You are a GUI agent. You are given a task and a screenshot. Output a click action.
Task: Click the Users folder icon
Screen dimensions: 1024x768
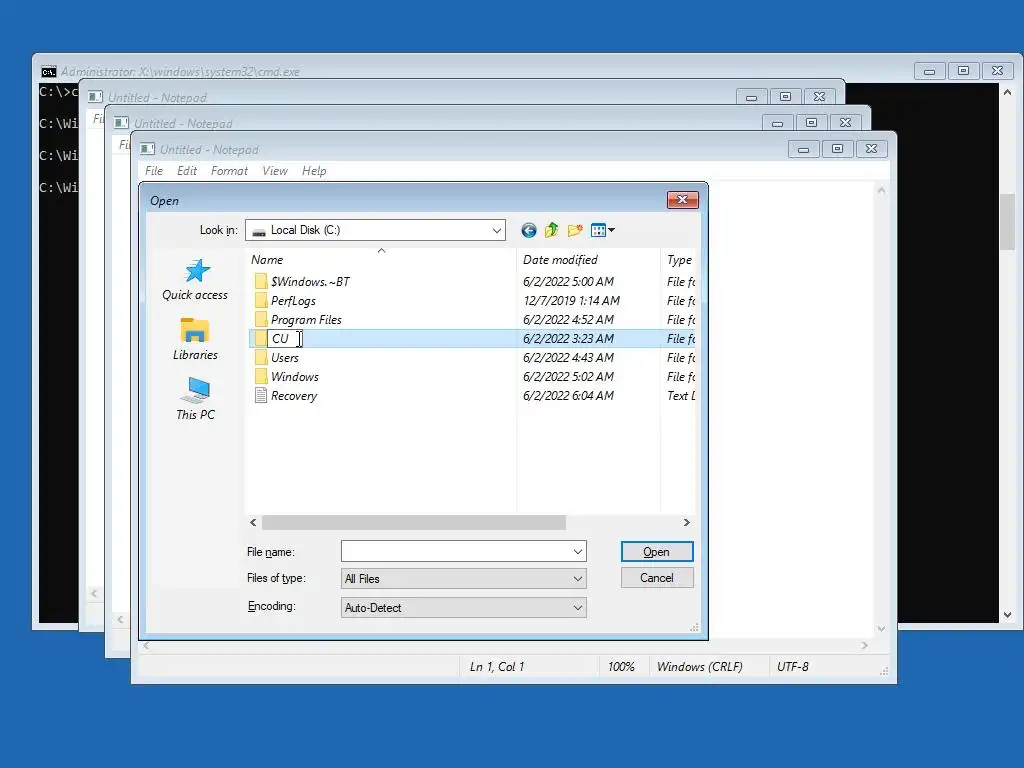(261, 357)
